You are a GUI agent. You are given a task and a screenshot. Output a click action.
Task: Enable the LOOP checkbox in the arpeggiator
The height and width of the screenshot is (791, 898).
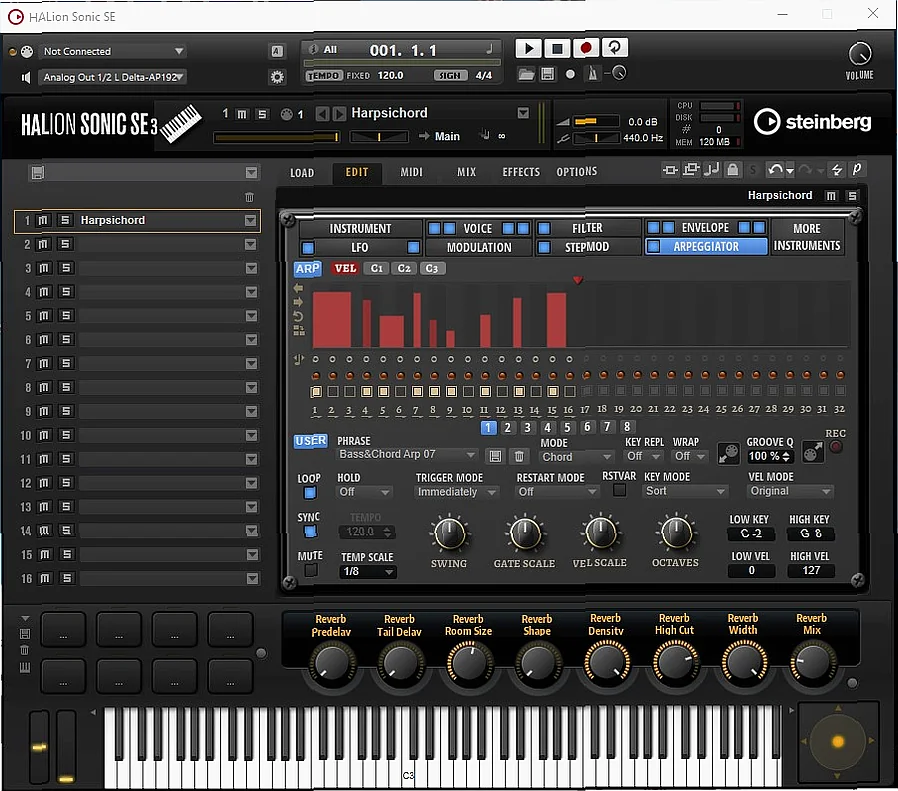[309, 491]
